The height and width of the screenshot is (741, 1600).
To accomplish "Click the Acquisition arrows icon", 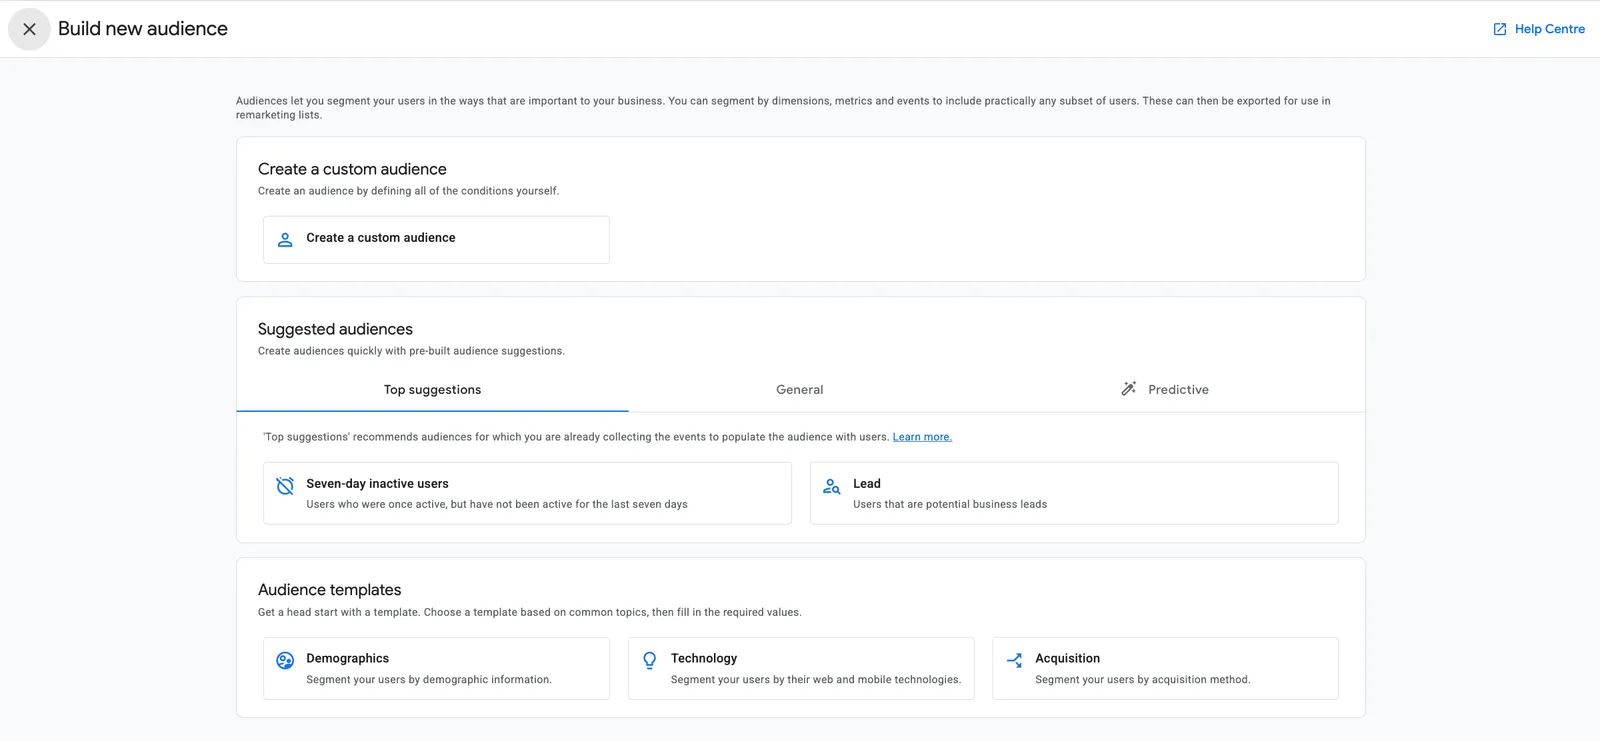I will pos(1014,660).
